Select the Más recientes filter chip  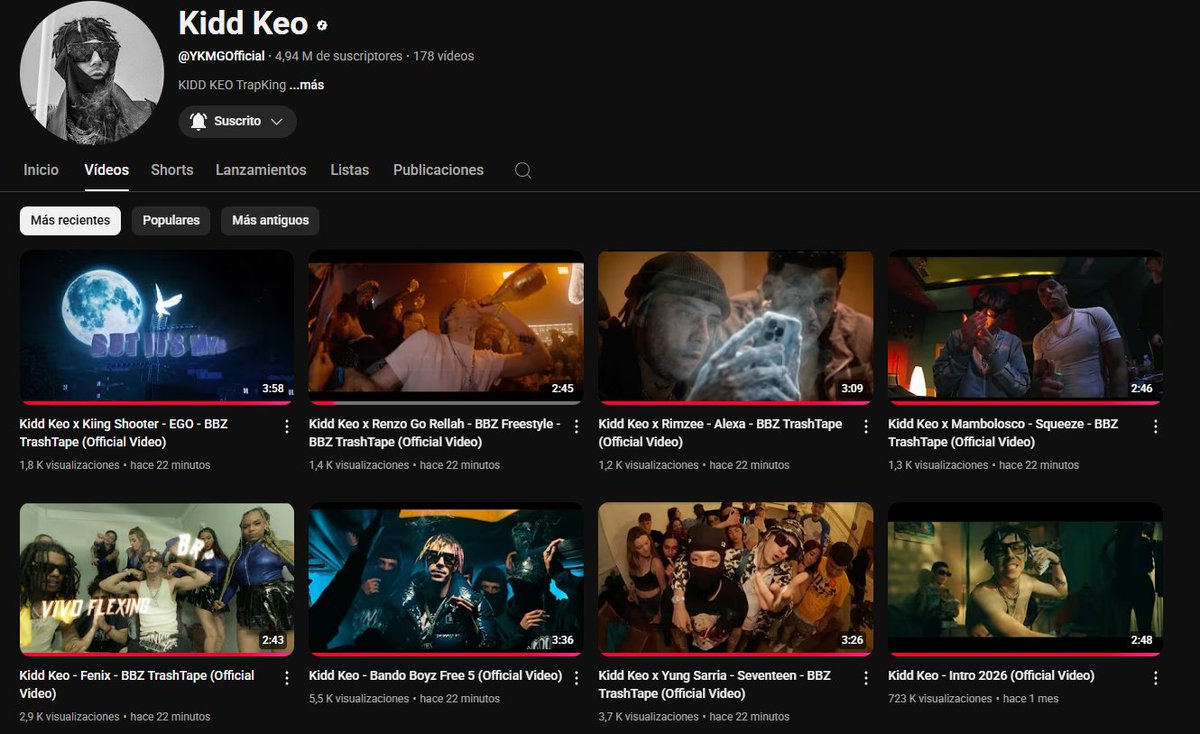click(x=70, y=220)
